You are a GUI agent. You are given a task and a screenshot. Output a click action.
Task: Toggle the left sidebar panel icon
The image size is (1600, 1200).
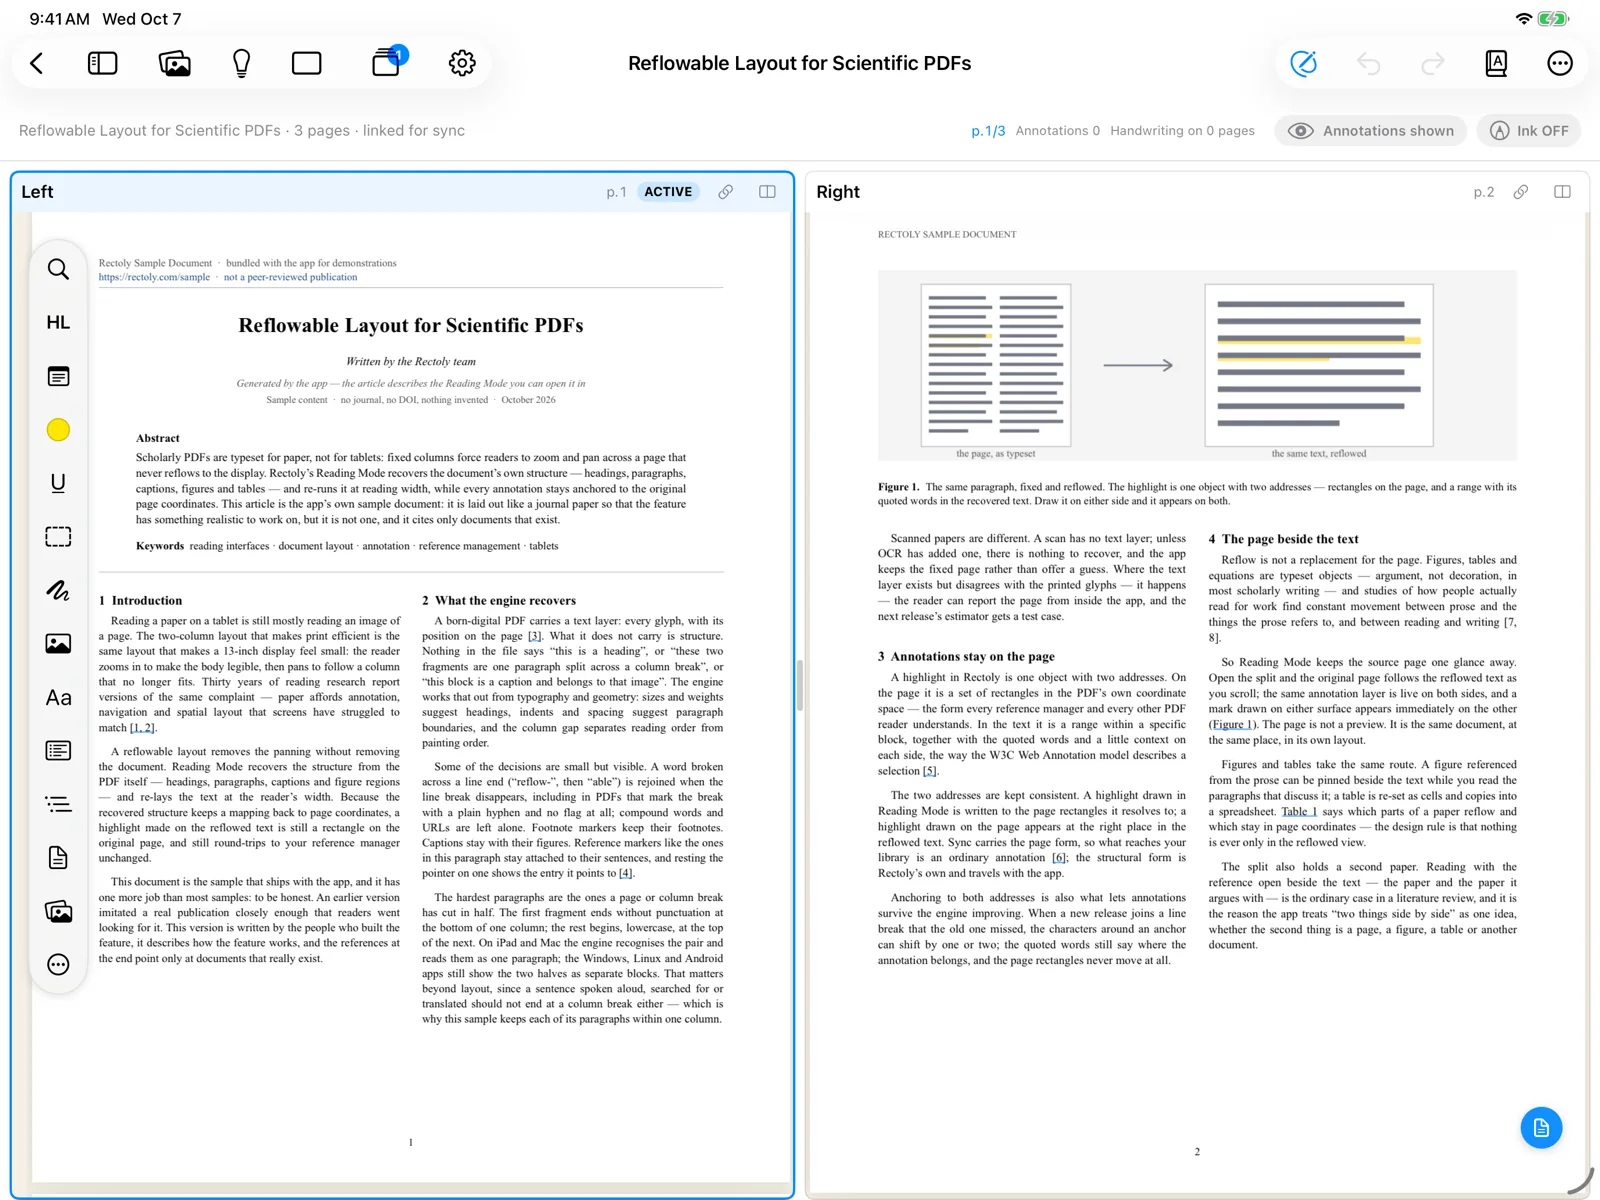coord(103,63)
